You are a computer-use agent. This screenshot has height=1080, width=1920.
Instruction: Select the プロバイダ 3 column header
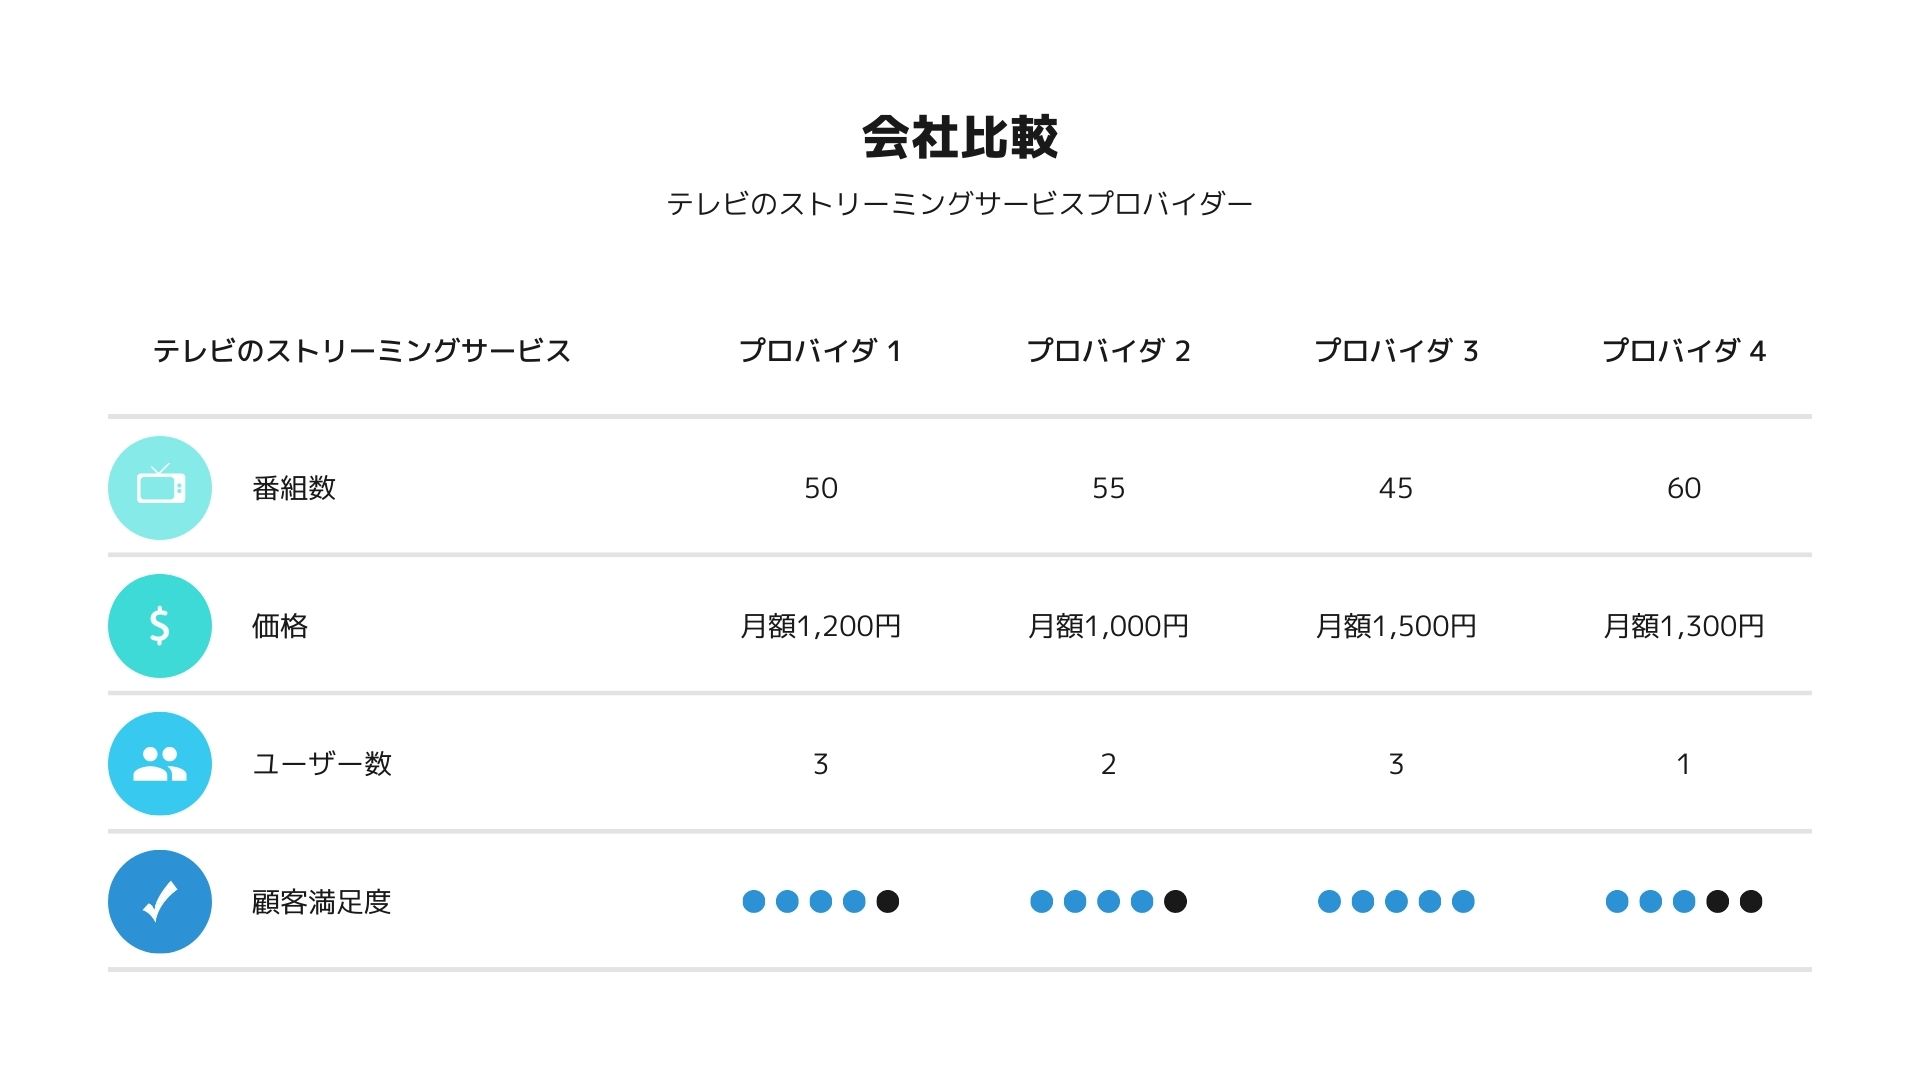click(x=1396, y=351)
